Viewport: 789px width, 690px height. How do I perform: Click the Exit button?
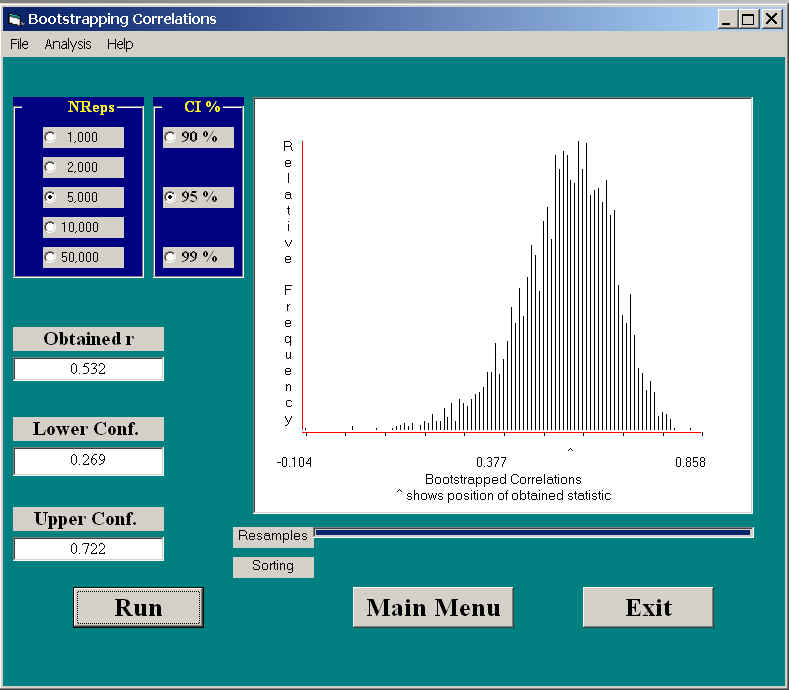click(648, 607)
